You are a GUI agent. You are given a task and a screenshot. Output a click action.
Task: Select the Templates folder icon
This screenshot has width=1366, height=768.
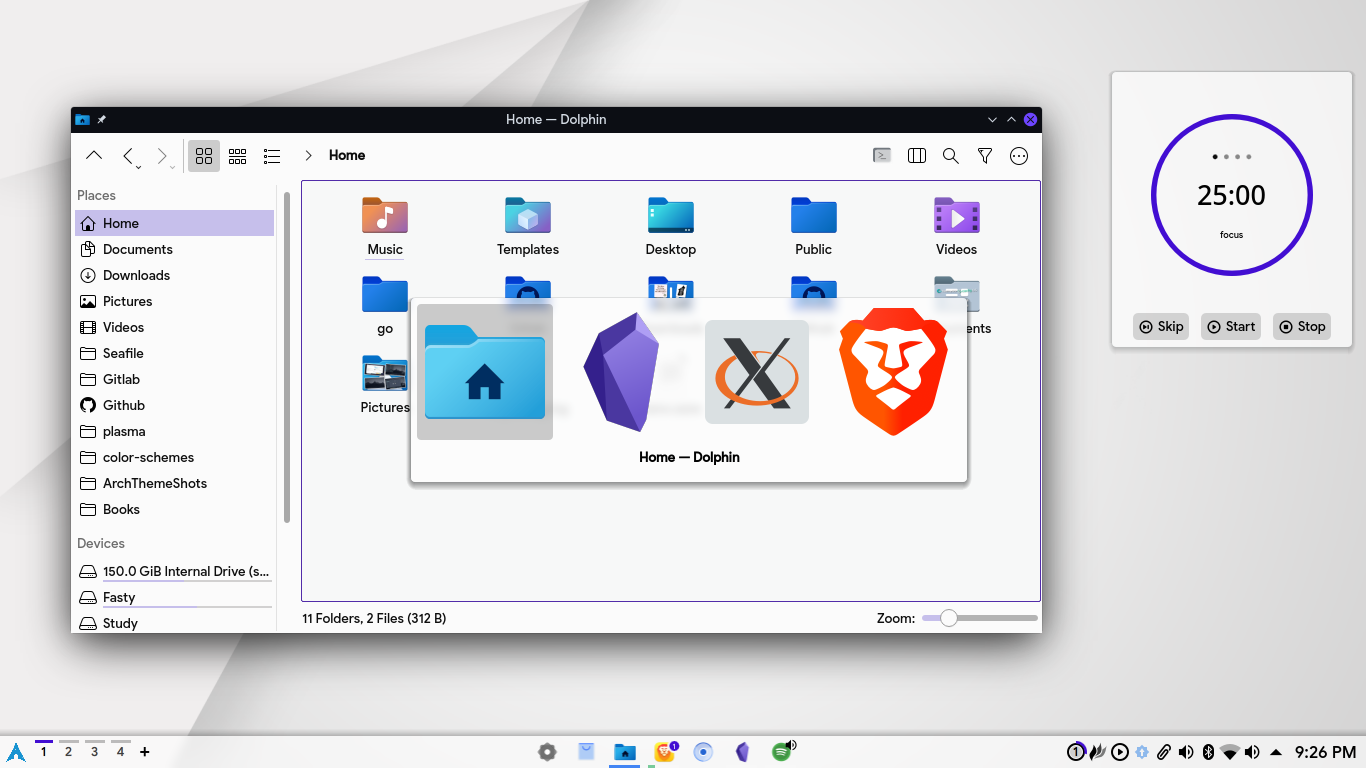(x=528, y=215)
